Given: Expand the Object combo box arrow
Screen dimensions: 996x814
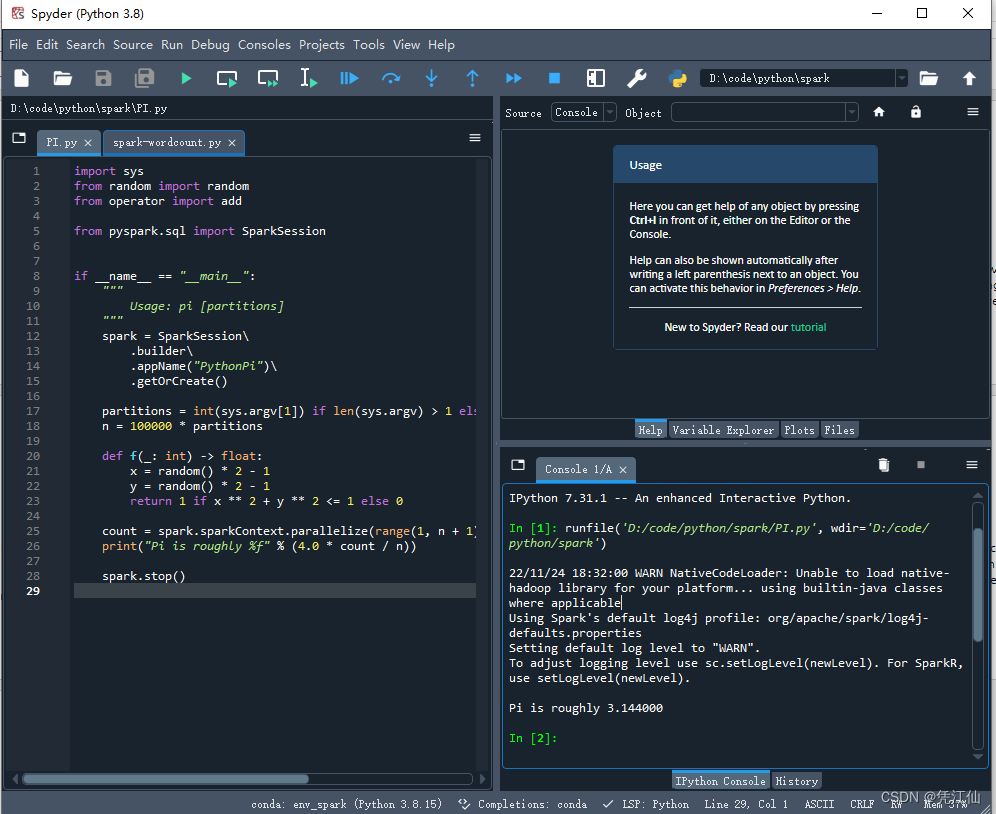Looking at the screenshot, I should pyautogui.click(x=852, y=112).
